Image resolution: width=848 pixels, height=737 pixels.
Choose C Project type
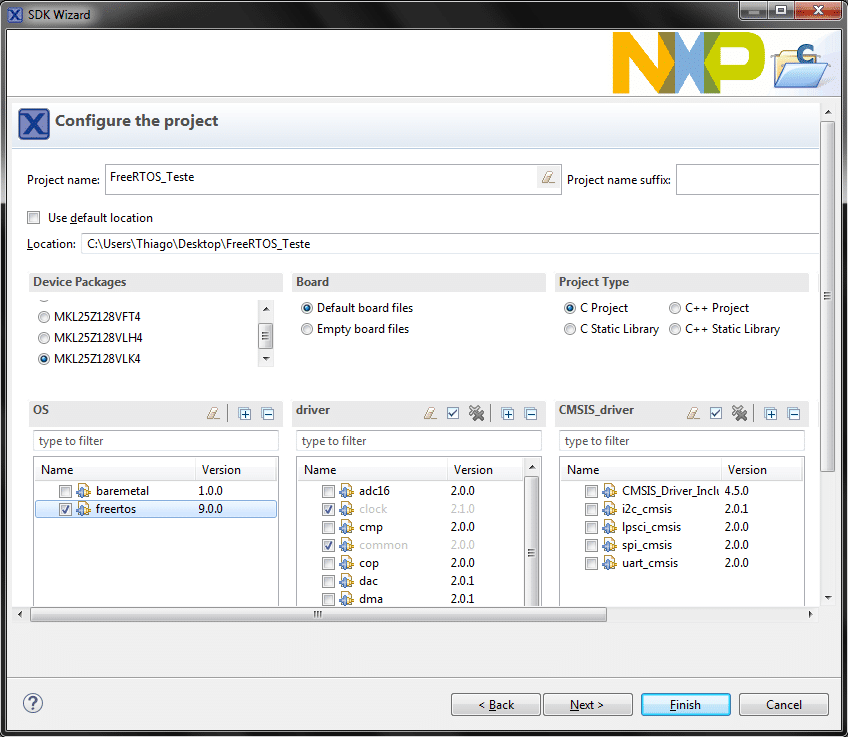569,308
